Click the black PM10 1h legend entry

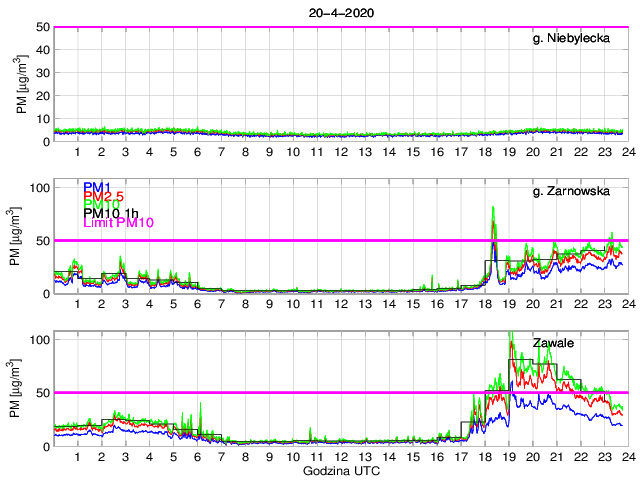[x=111, y=214]
